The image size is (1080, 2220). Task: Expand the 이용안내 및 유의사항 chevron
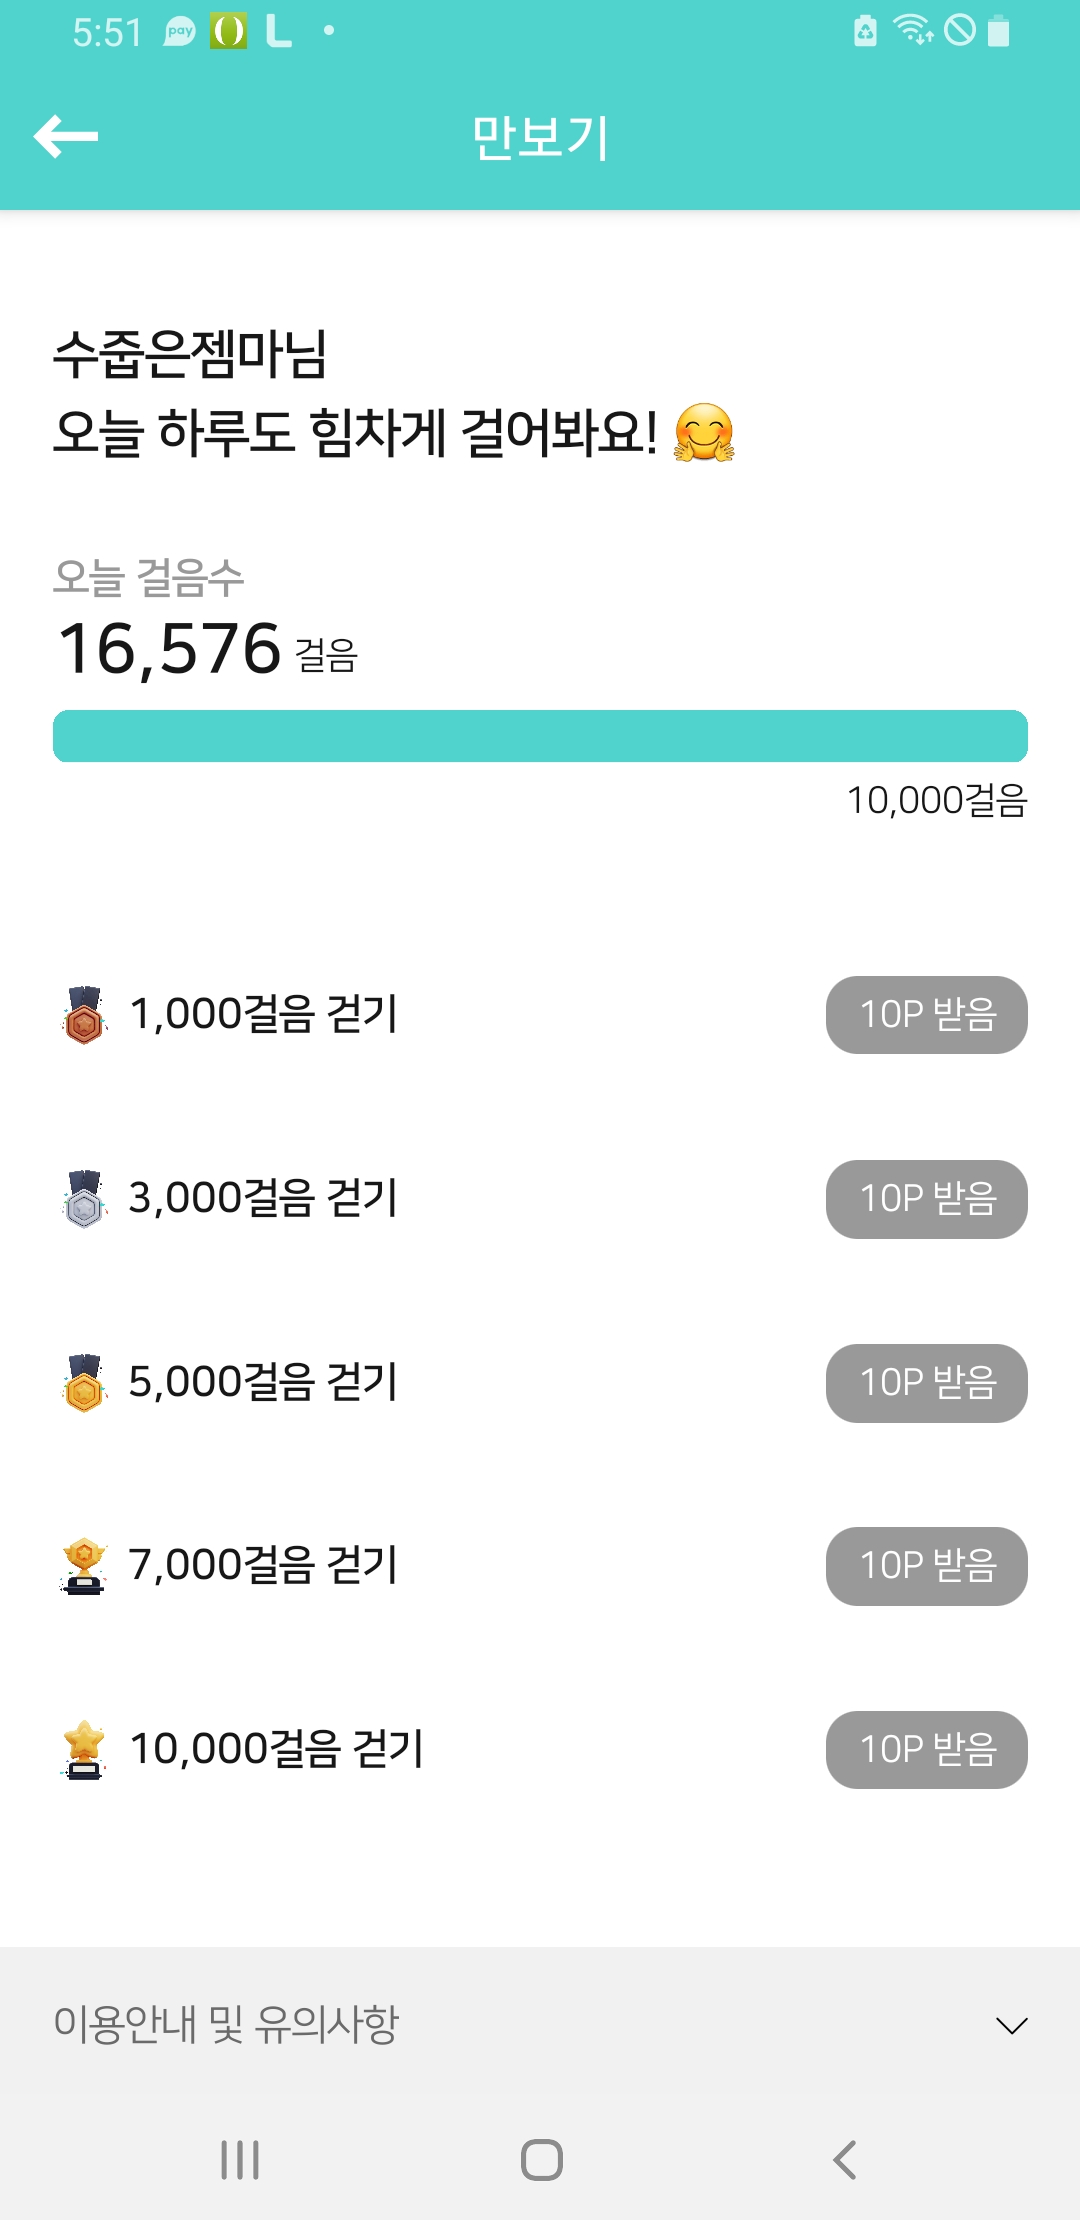click(1012, 2025)
